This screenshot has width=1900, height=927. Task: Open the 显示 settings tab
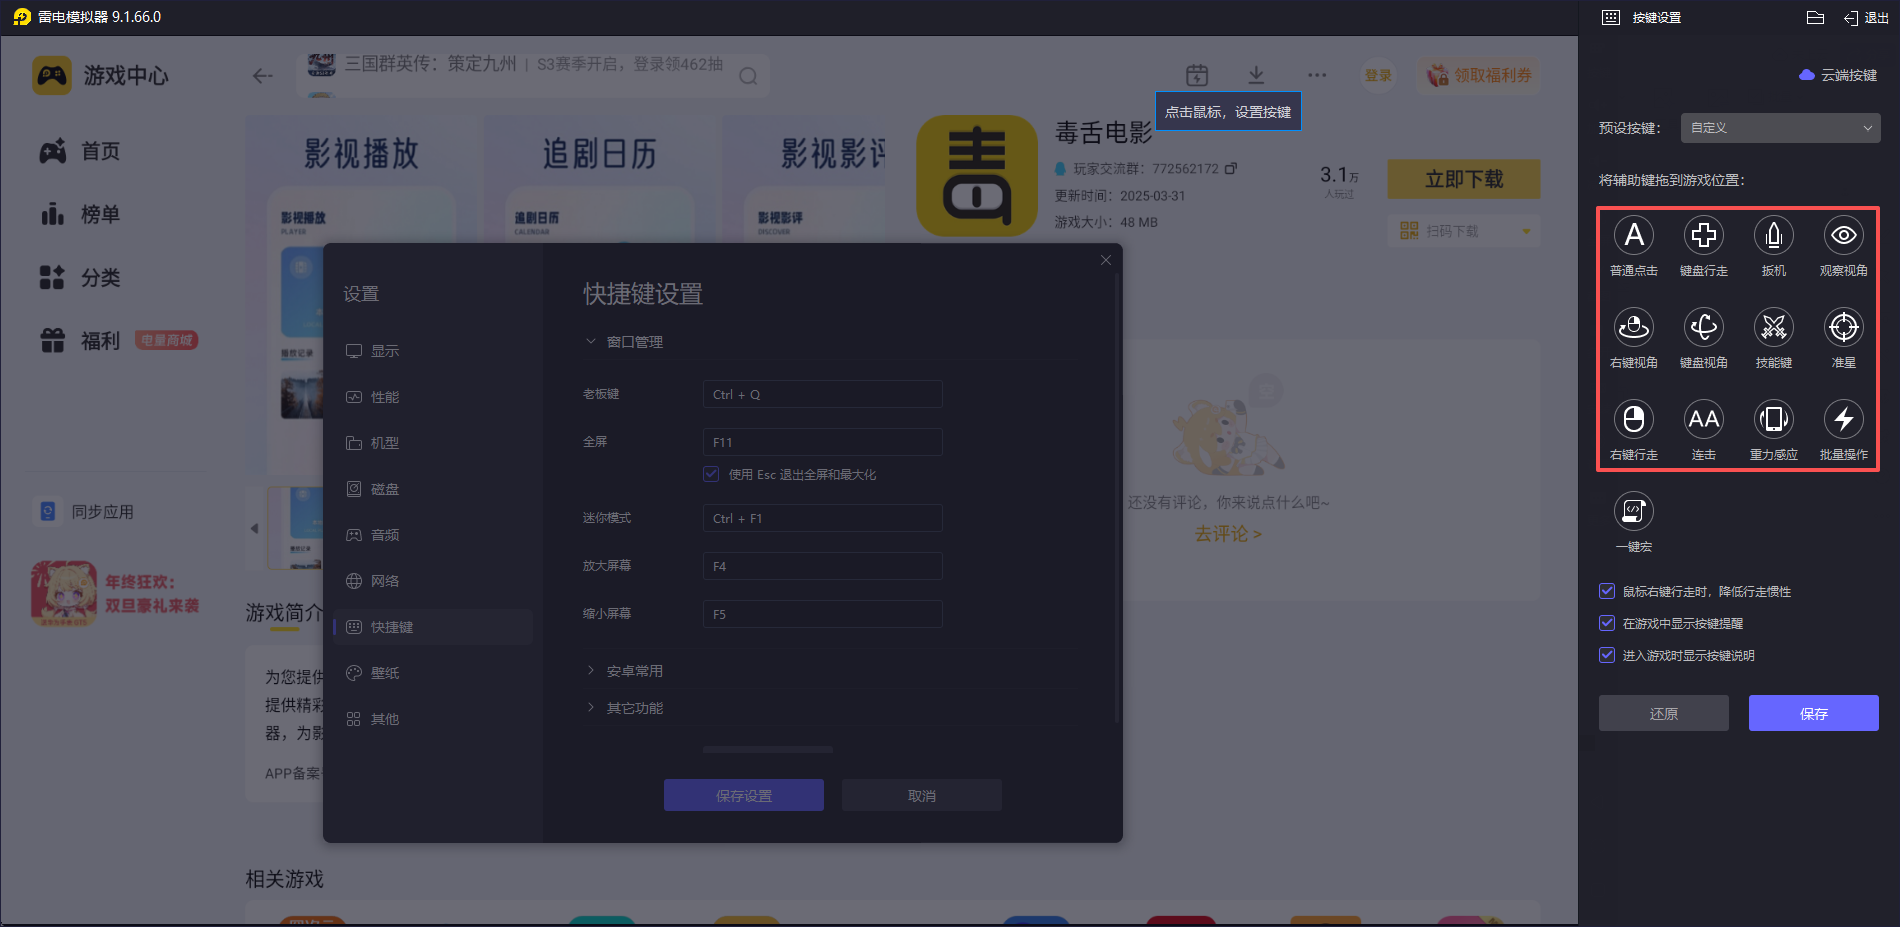[x=433, y=351]
